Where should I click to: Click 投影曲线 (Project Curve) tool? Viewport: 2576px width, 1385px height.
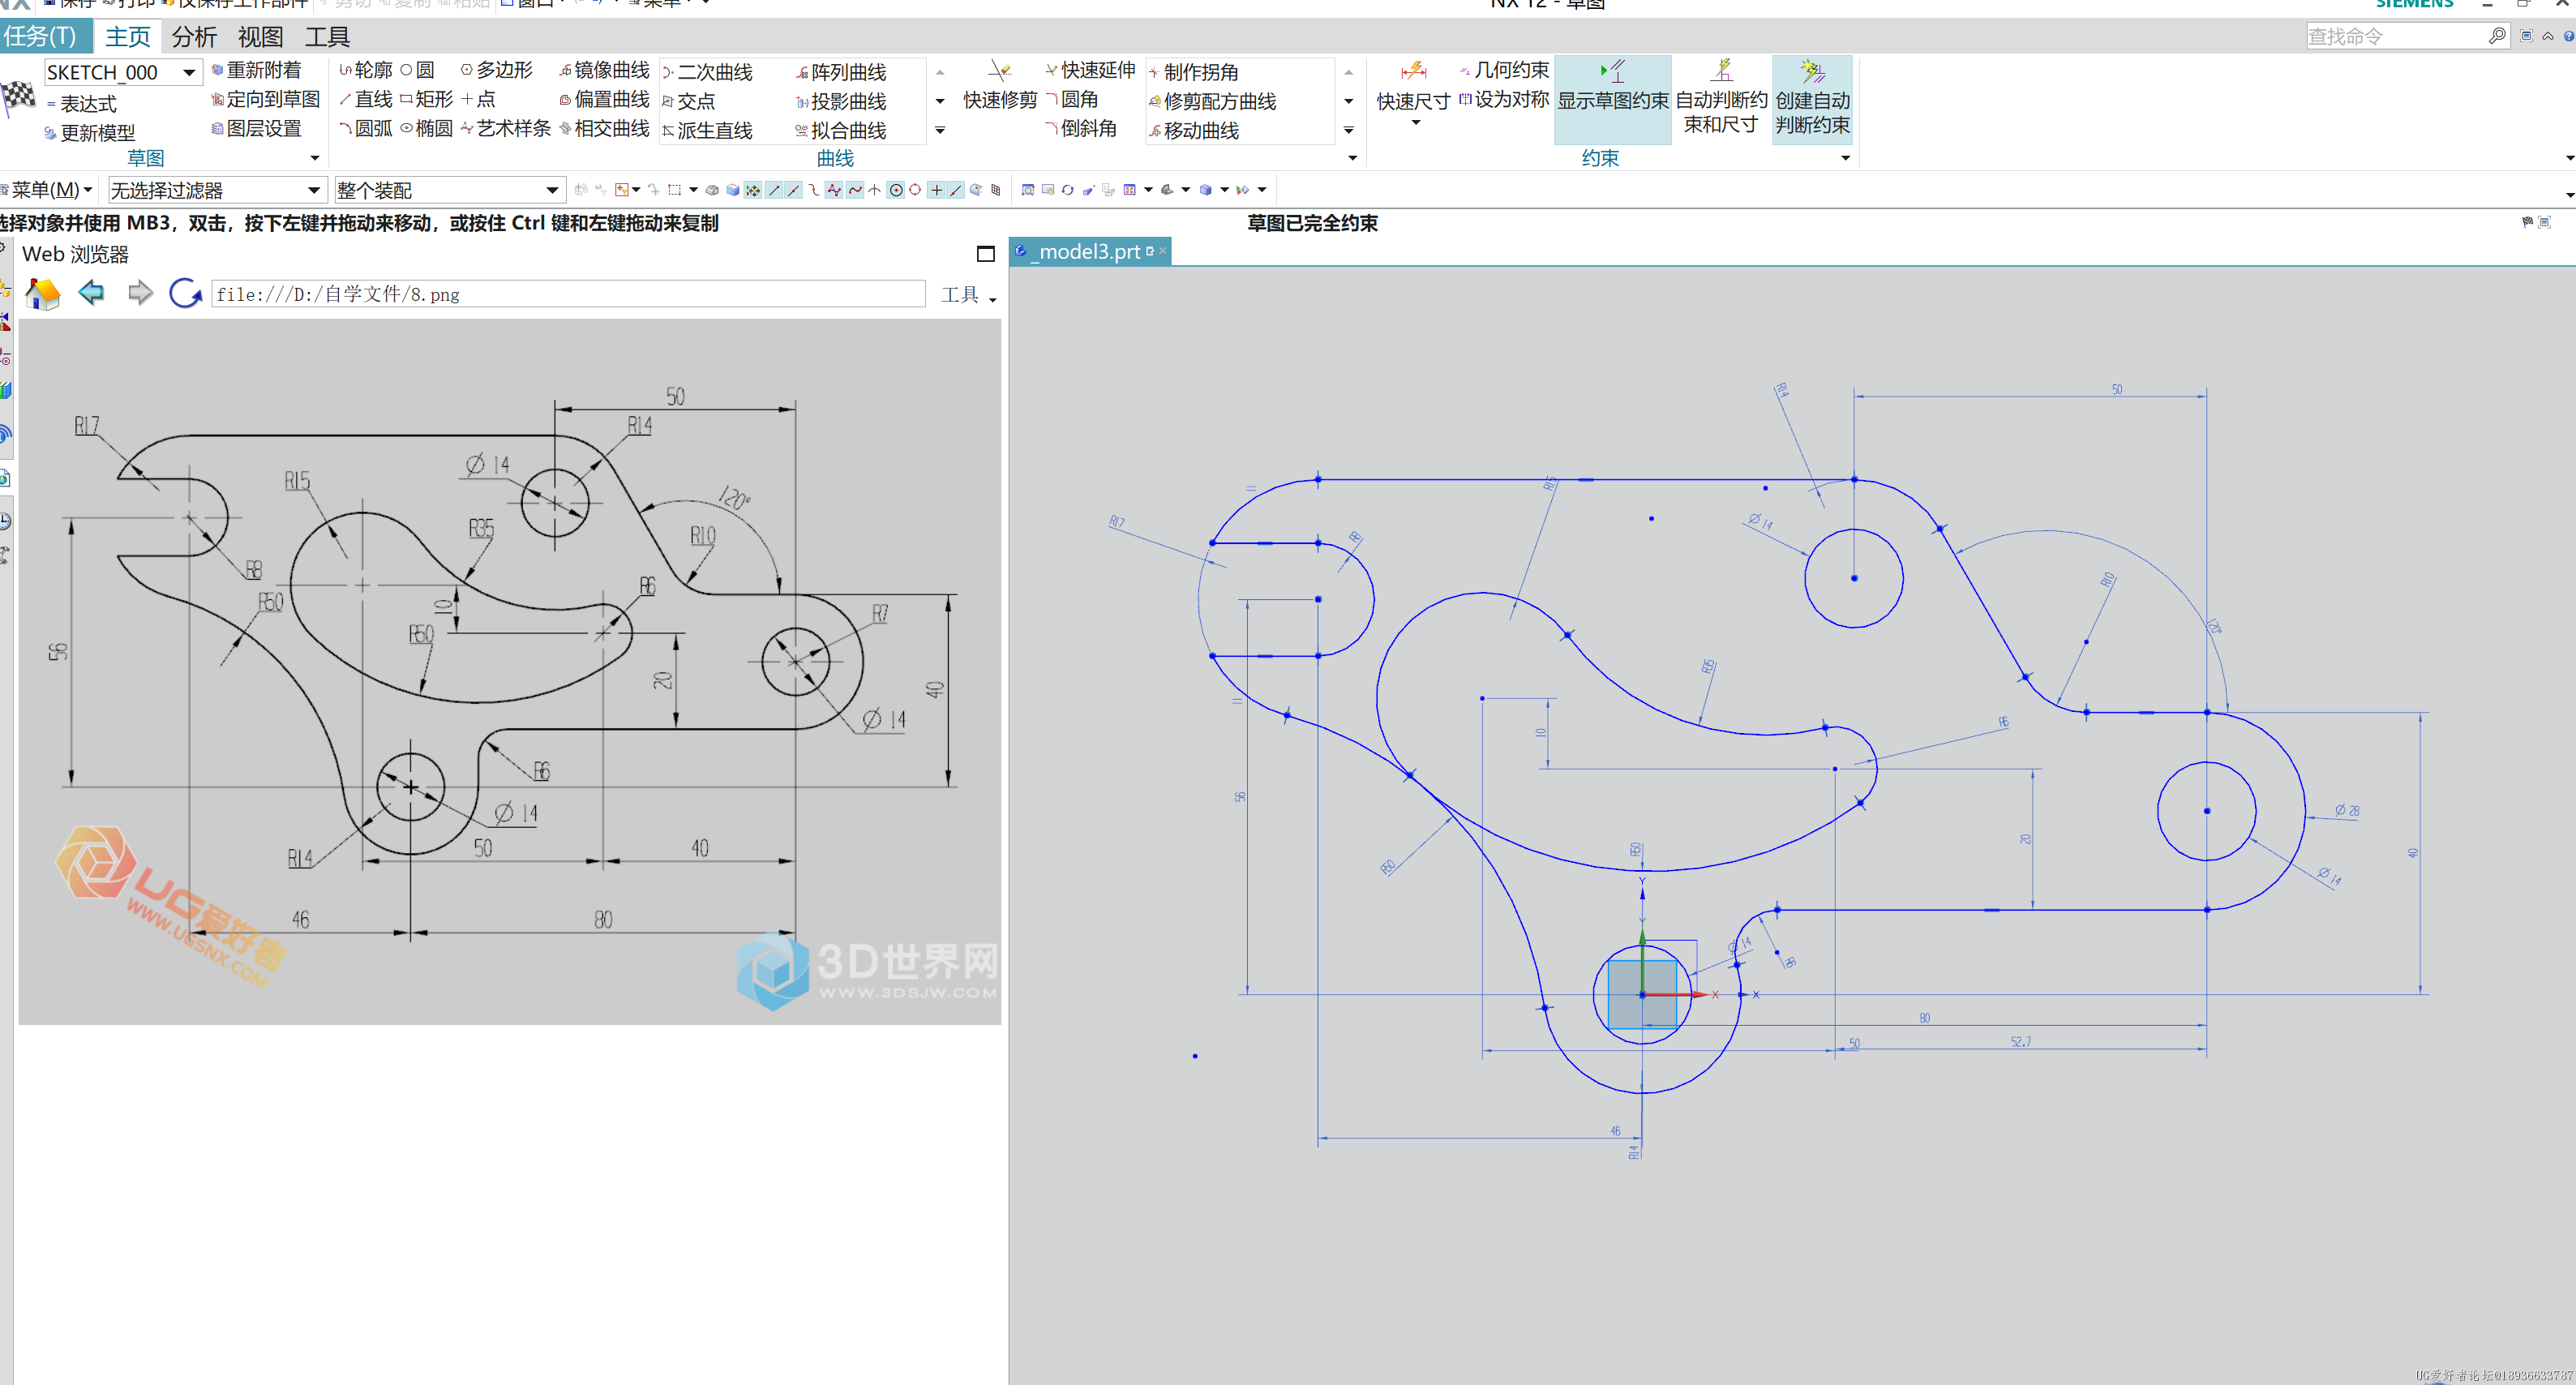point(841,101)
